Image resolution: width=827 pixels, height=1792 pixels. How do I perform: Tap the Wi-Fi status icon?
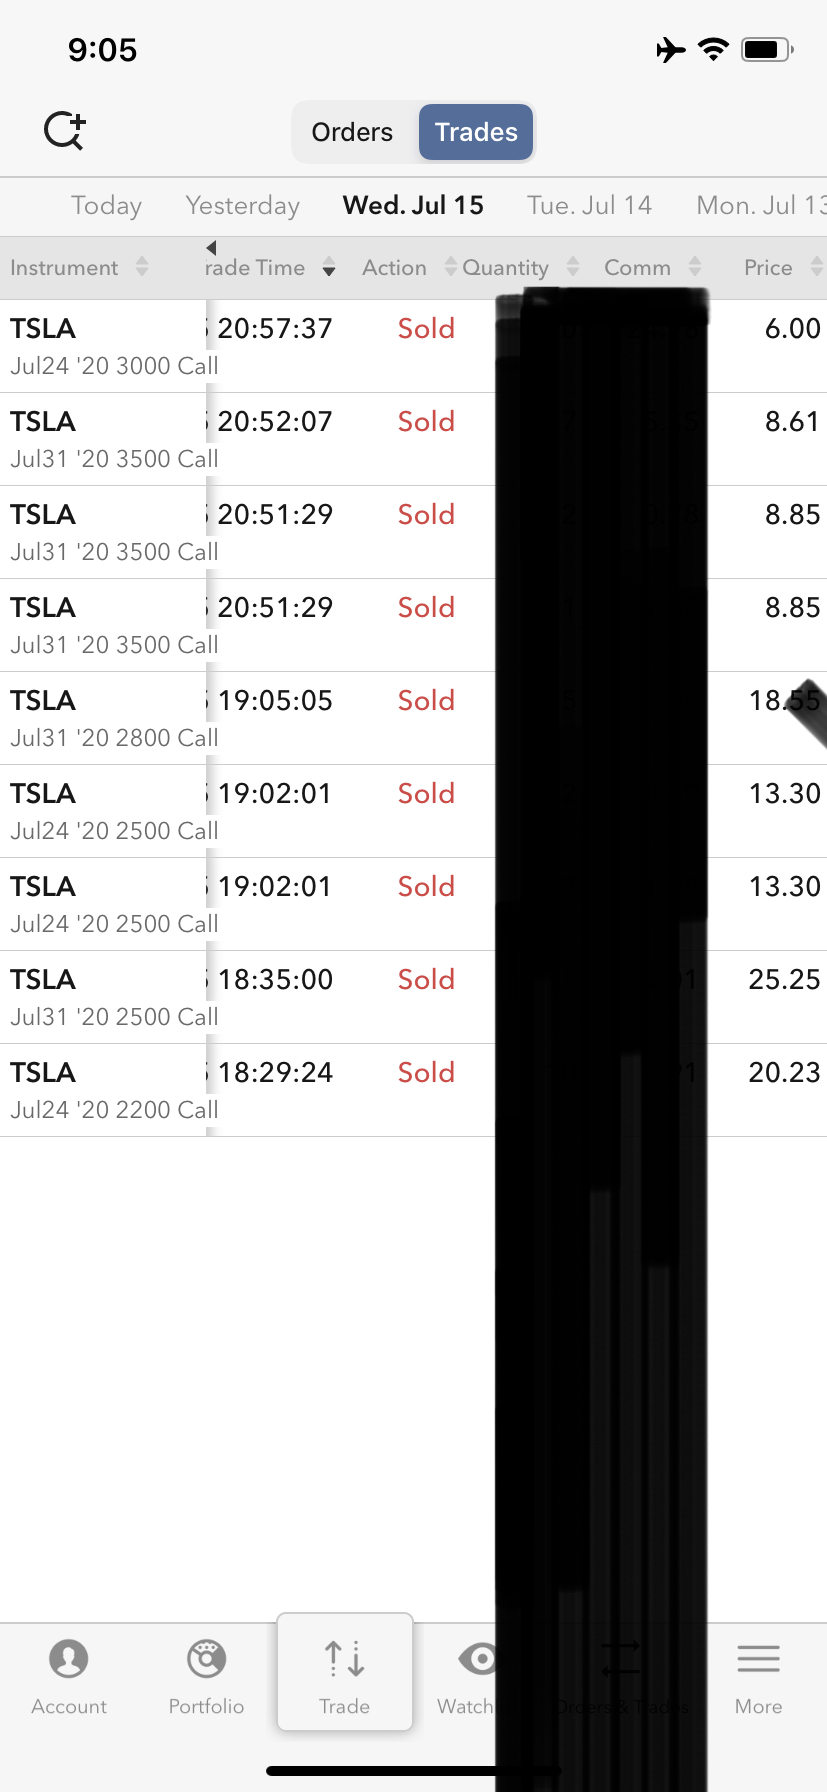[713, 50]
